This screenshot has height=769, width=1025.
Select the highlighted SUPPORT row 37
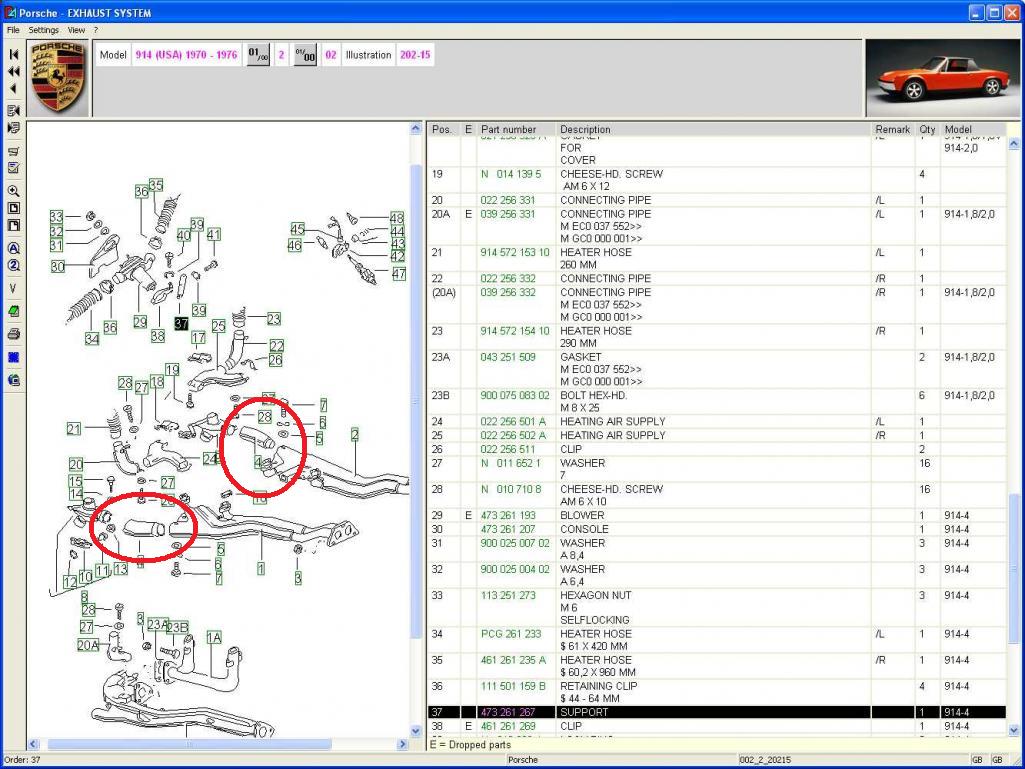coord(716,712)
